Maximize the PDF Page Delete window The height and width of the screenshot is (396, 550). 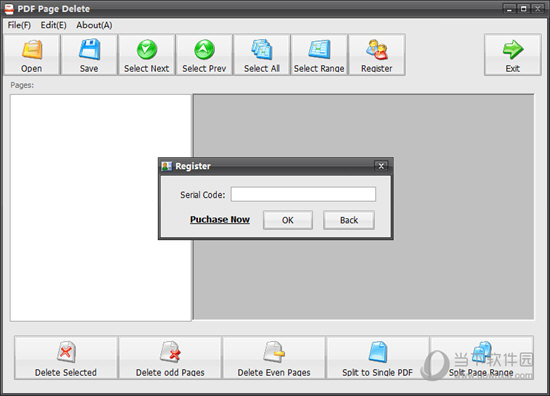tap(523, 9)
